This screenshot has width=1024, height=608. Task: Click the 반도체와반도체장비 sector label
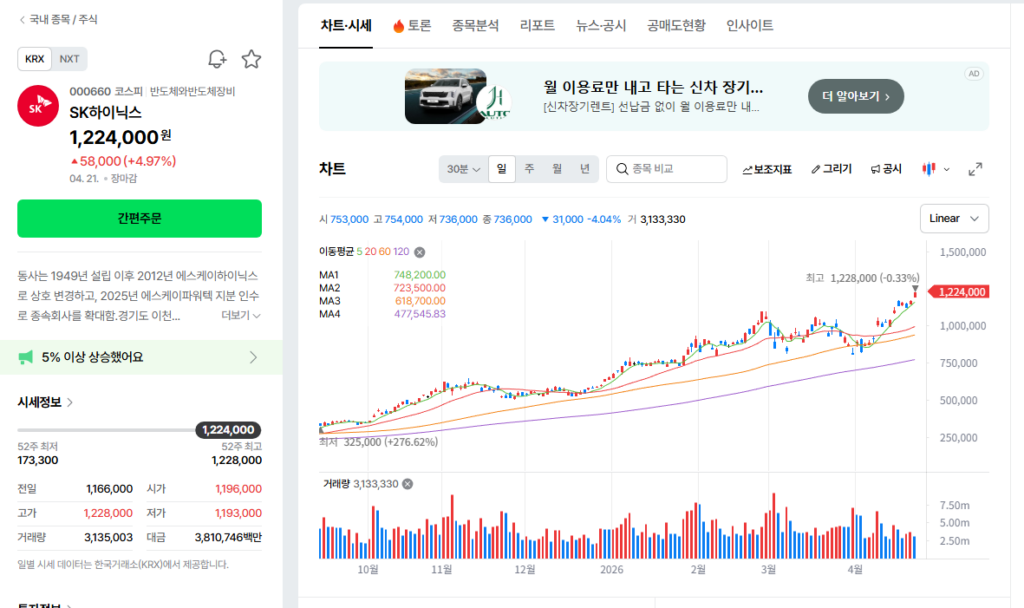coord(192,91)
